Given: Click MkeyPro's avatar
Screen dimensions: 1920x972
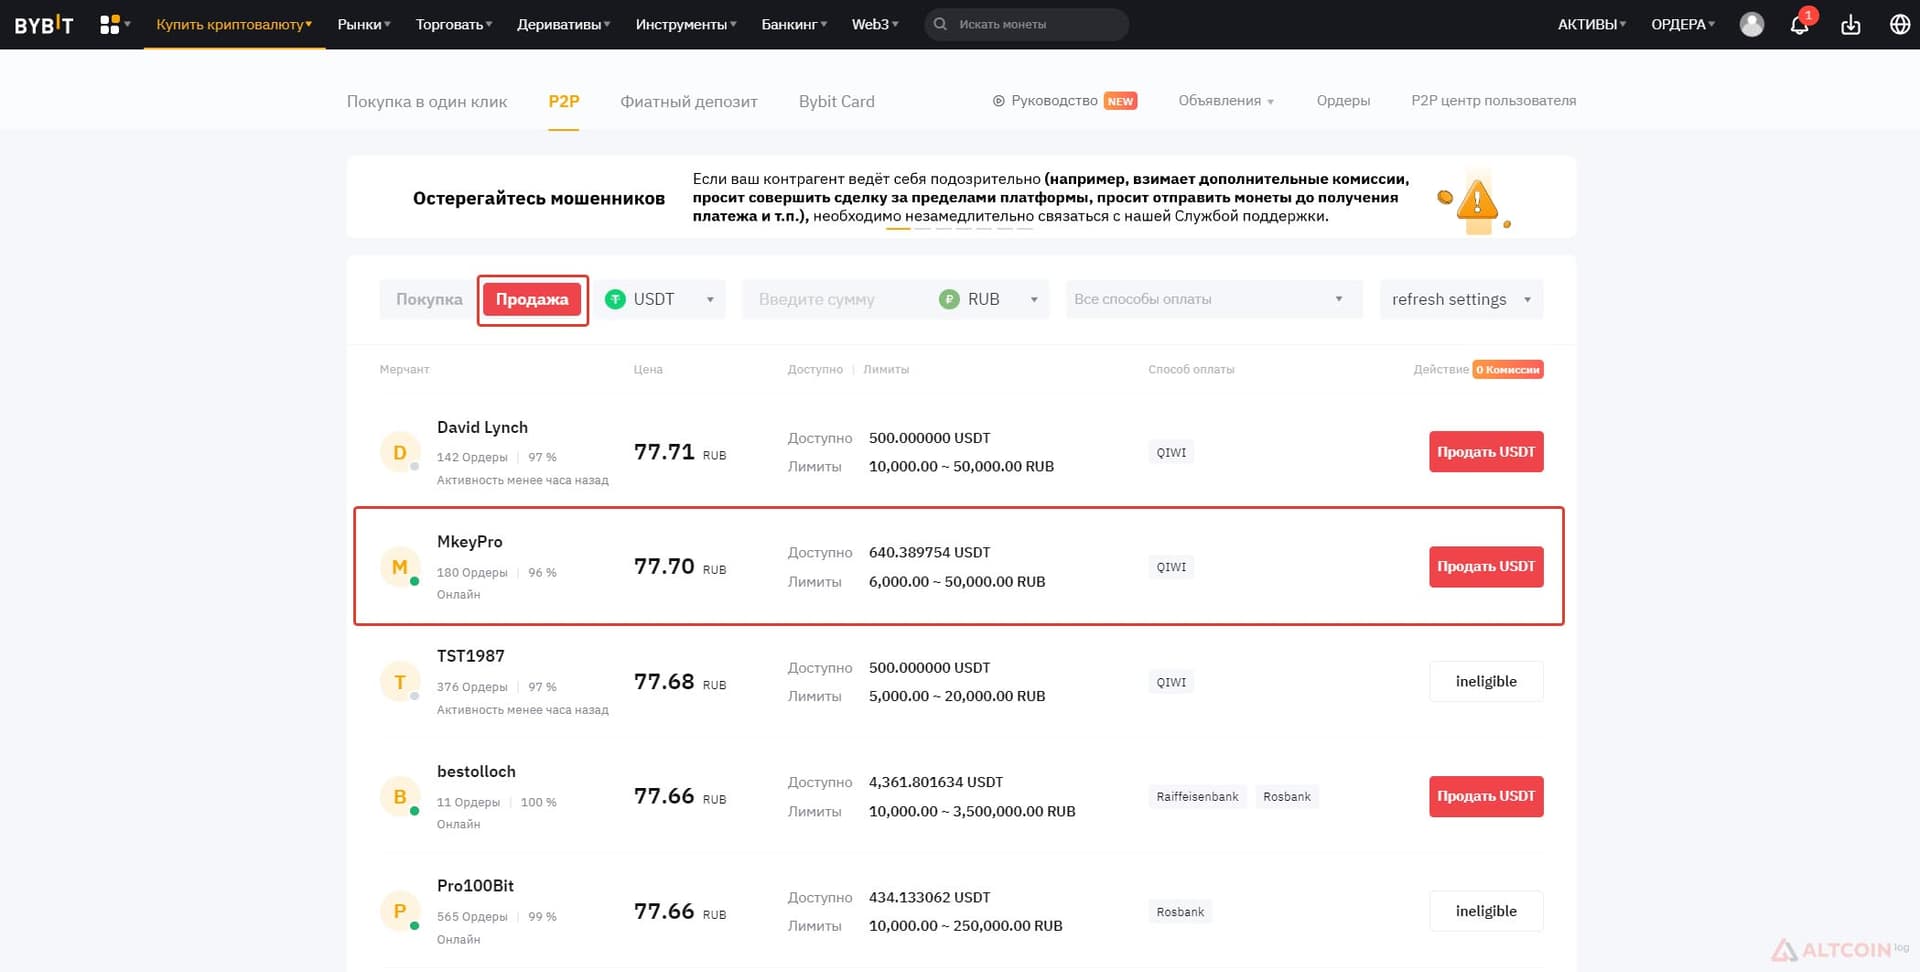Looking at the screenshot, I should (x=399, y=567).
